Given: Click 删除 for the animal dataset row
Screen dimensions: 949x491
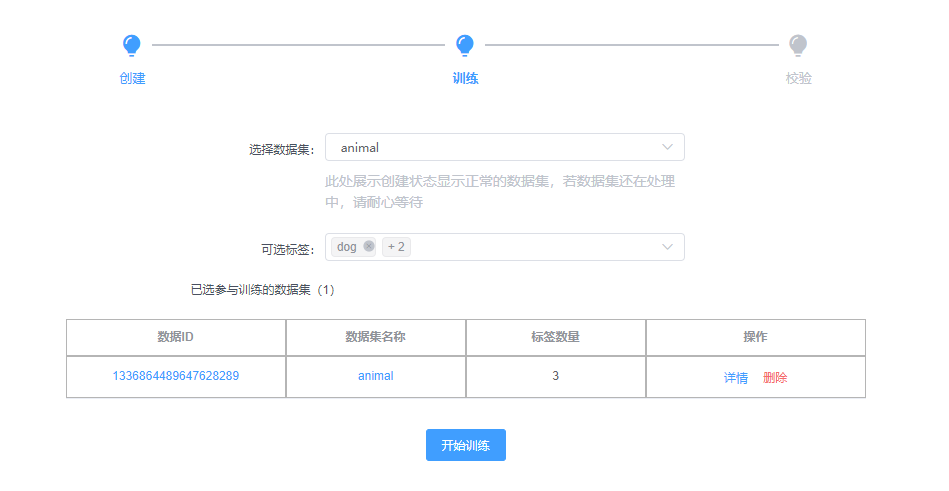Looking at the screenshot, I should [775, 378].
